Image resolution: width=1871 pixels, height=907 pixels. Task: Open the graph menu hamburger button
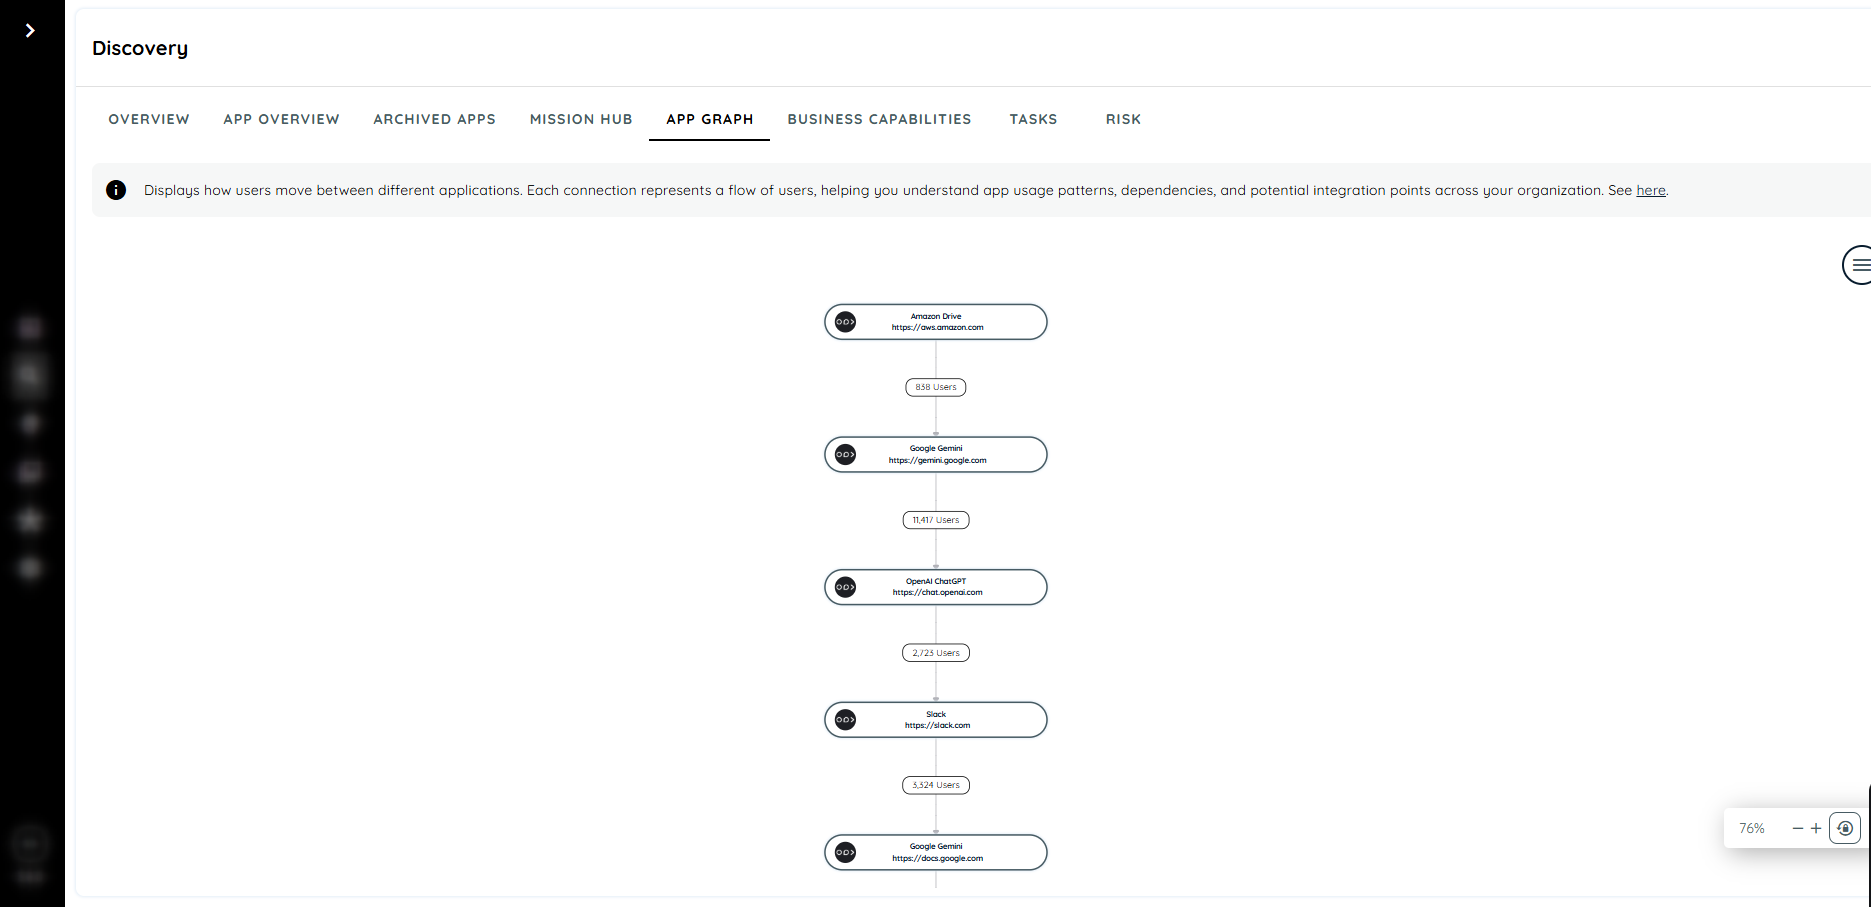pos(1858,265)
